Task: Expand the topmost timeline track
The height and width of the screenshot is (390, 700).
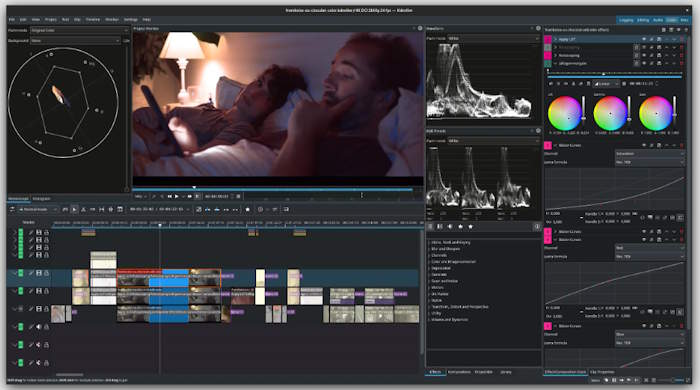Action: 15,232
